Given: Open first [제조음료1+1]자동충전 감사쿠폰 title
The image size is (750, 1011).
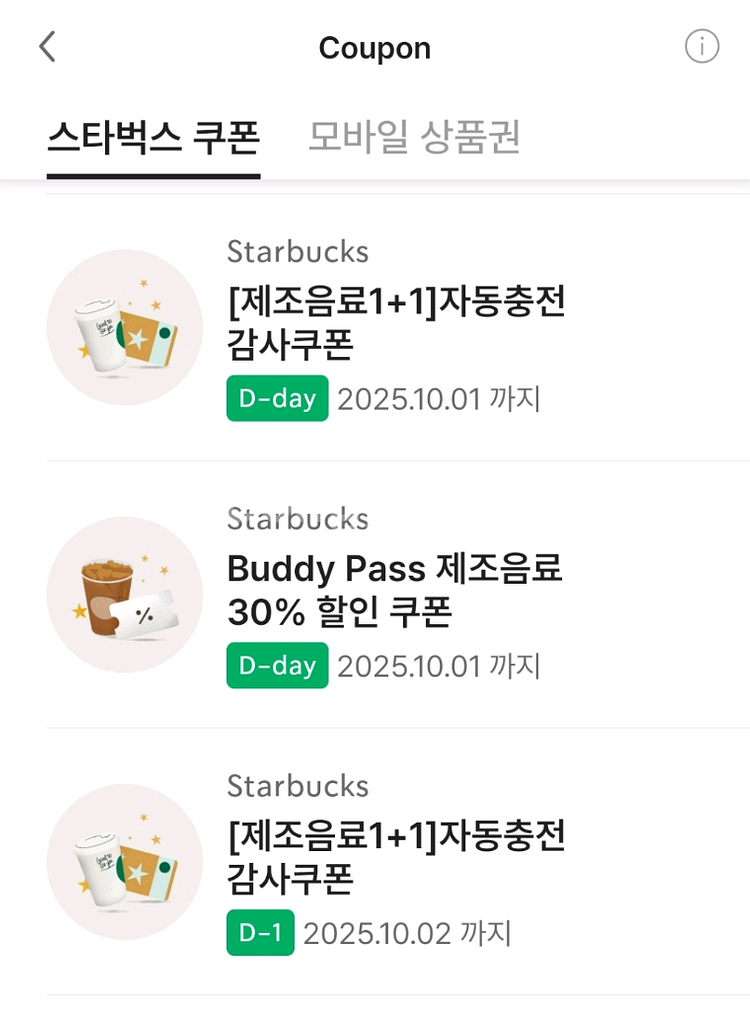Looking at the screenshot, I should click(396, 322).
